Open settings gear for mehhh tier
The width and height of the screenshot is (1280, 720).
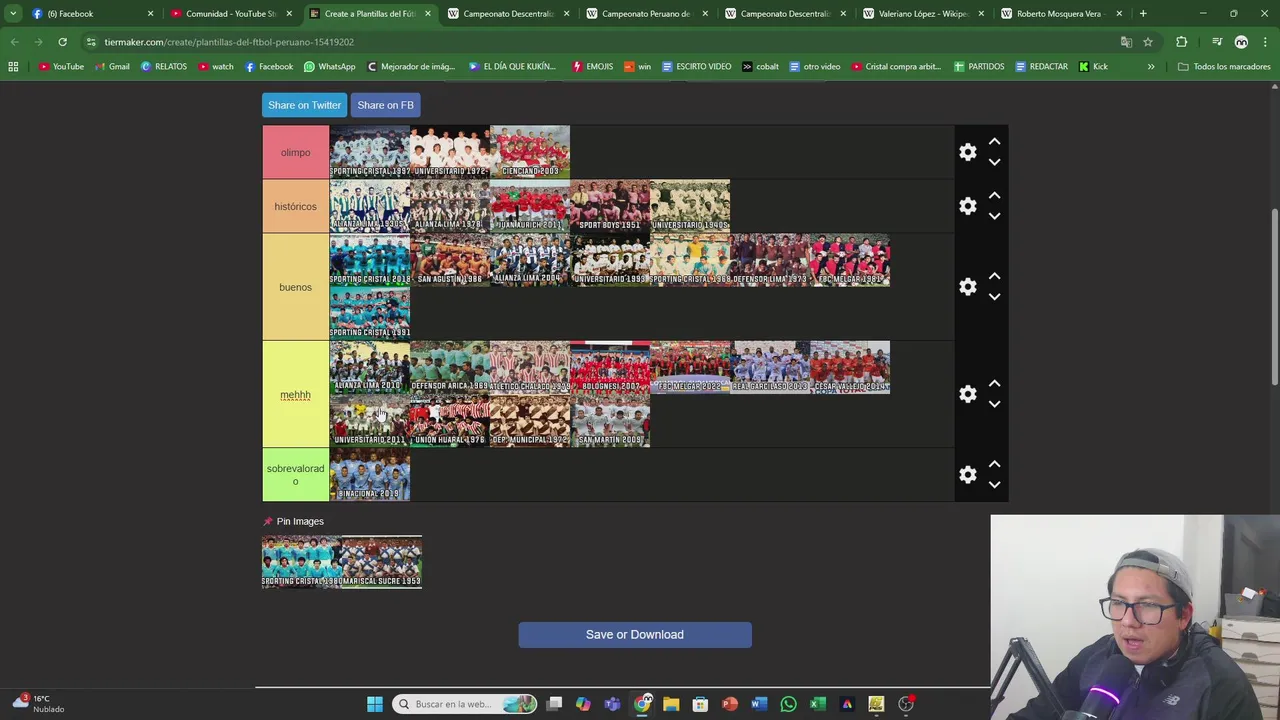point(967,394)
